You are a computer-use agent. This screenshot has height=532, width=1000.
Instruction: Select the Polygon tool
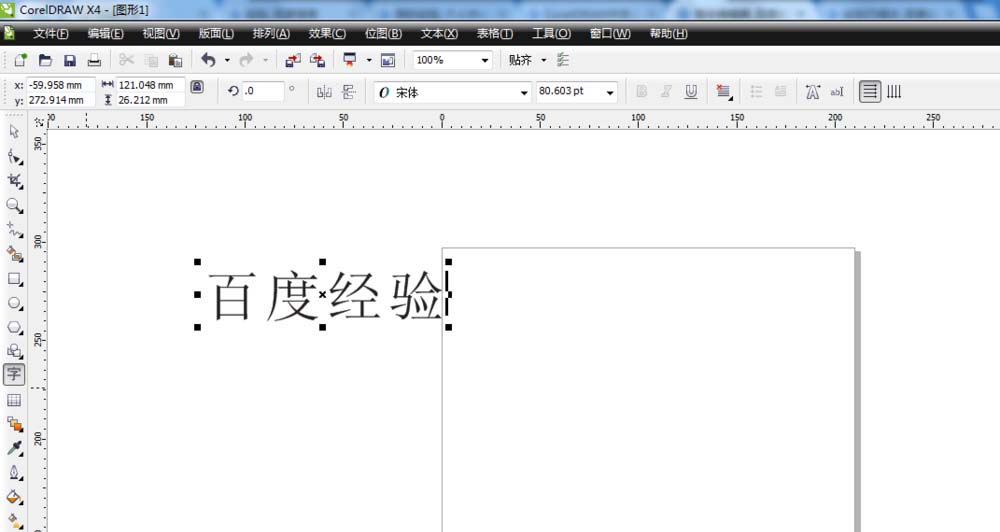coord(14,328)
